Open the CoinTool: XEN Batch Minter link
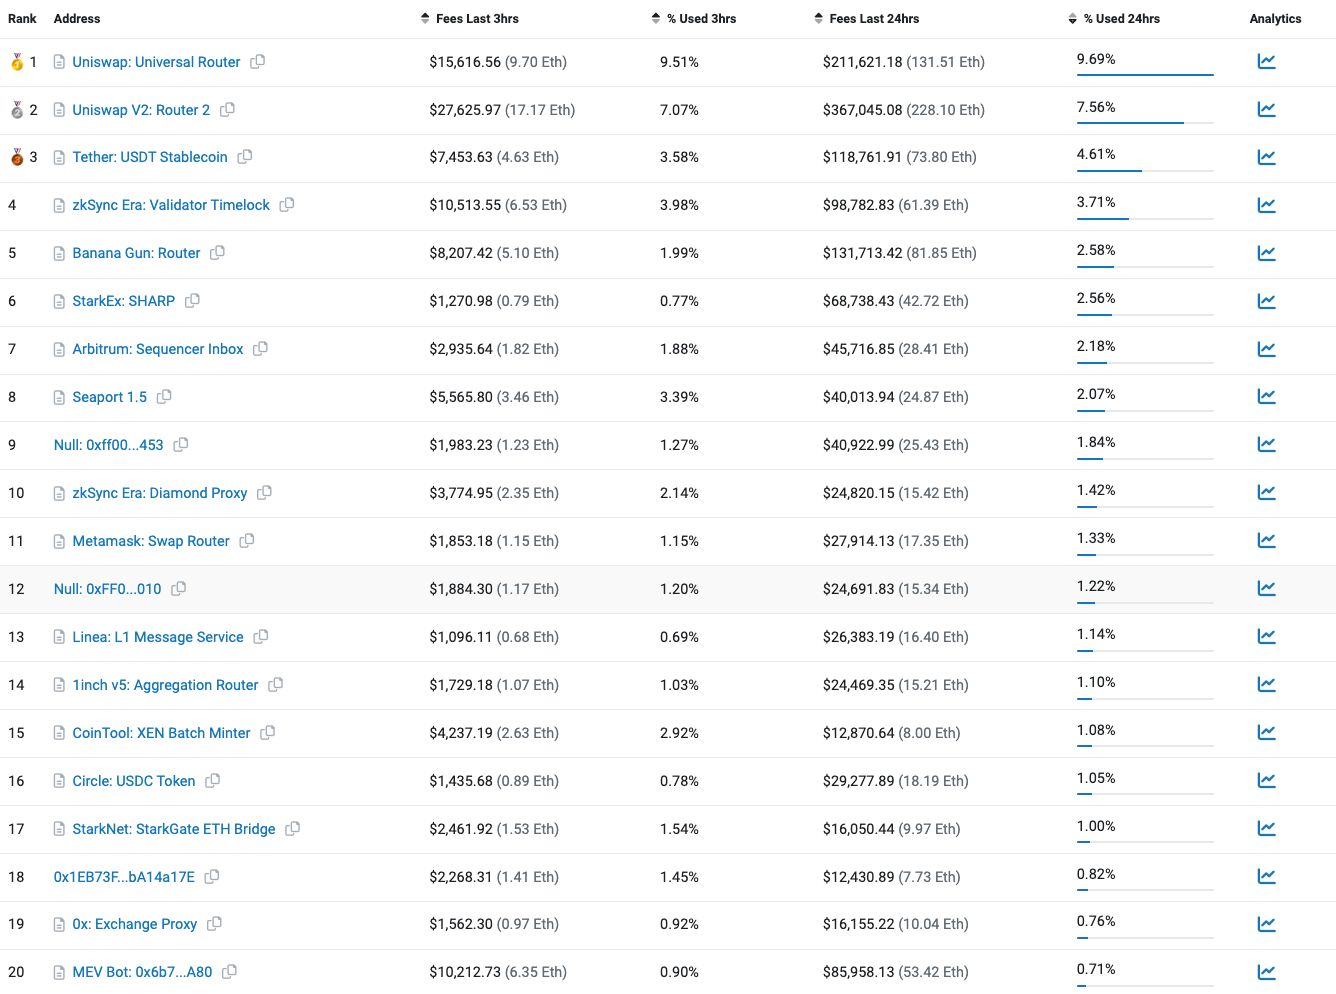Screen dimensions: 1336x994 161,733
